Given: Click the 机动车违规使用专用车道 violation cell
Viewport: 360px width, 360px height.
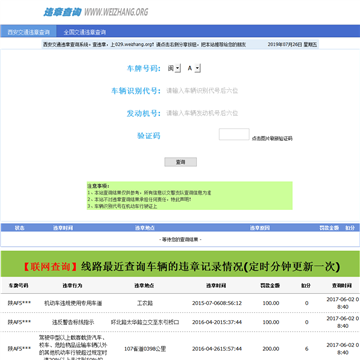Looking at the screenshot, I should click(x=73, y=303).
